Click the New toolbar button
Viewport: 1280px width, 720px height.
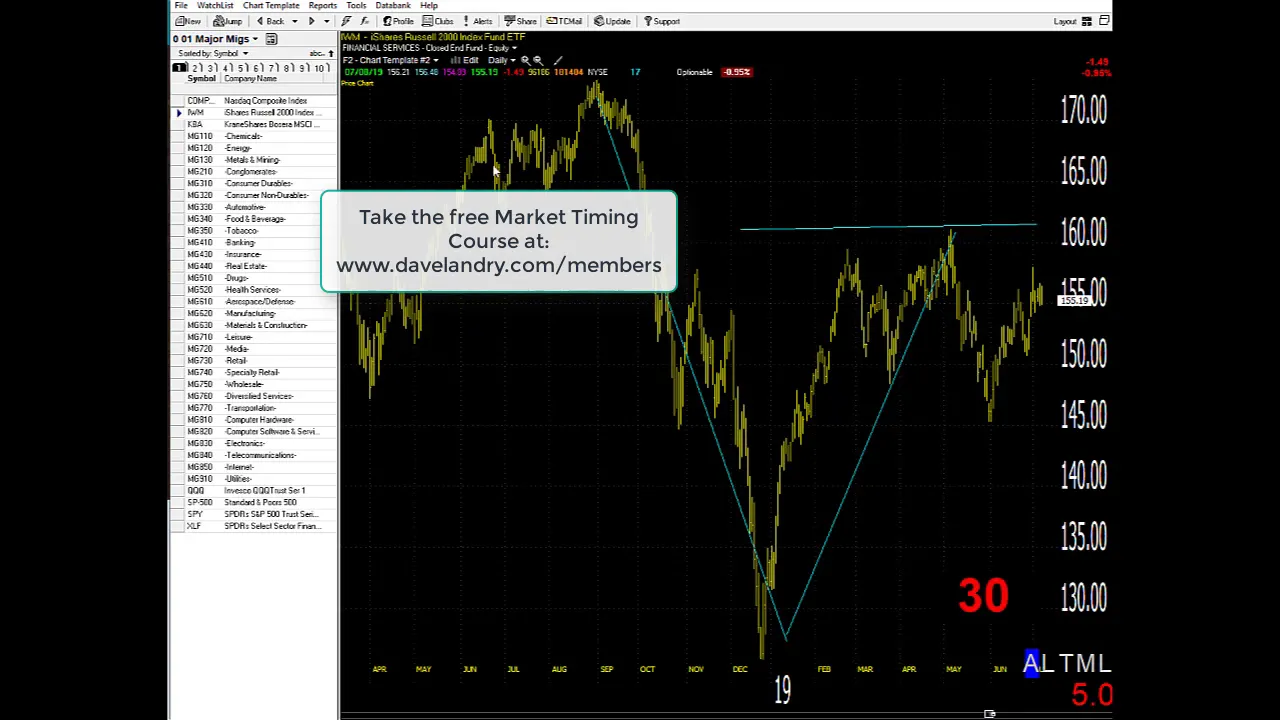[x=188, y=21]
